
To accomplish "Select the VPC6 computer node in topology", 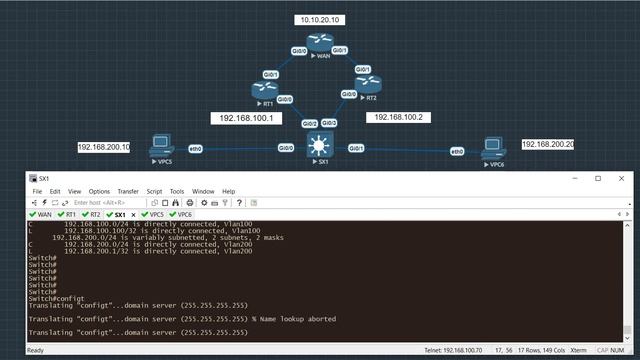I will coord(493,149).
